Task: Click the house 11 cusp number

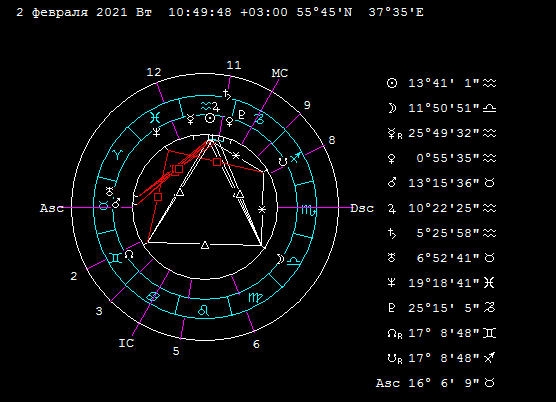Action: coord(234,65)
